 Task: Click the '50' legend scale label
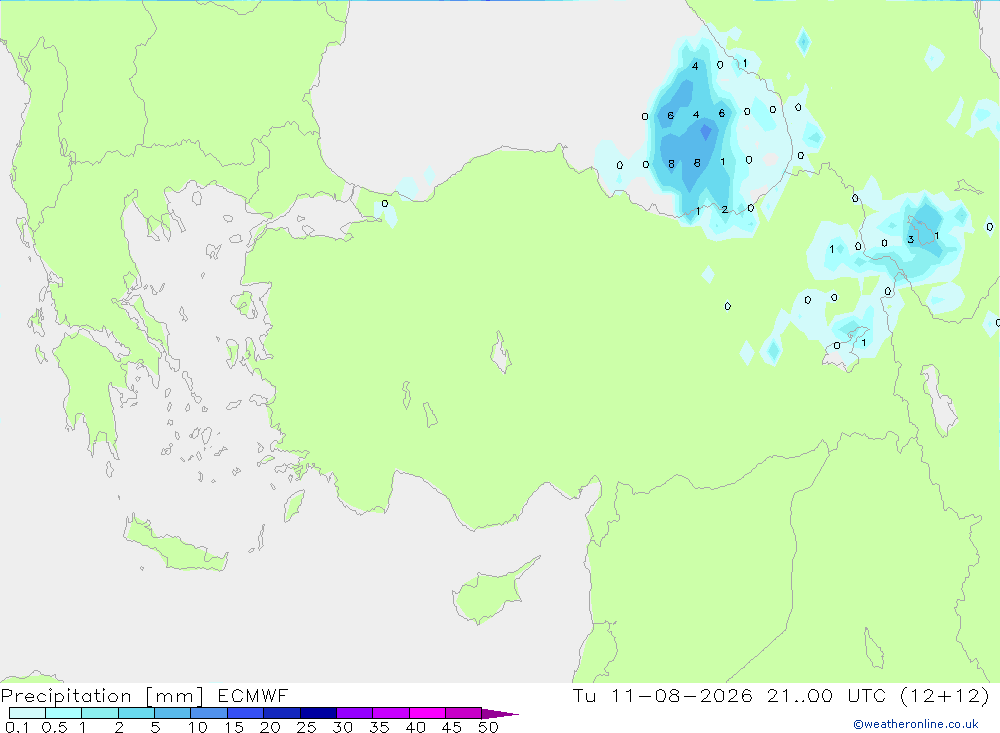pos(488,727)
